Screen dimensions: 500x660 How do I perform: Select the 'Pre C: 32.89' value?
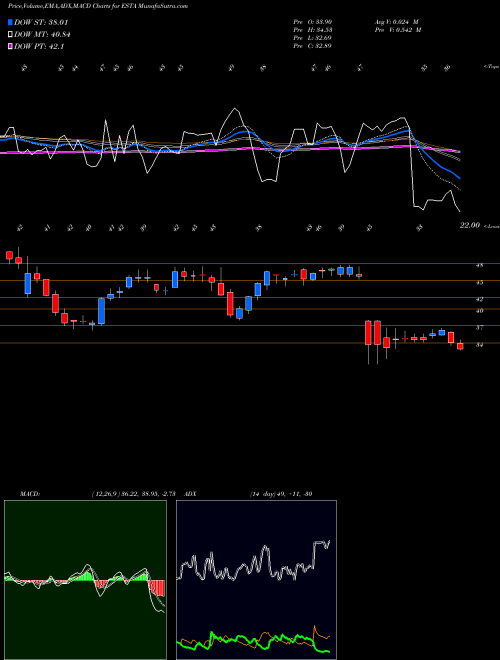(x=313, y=46)
